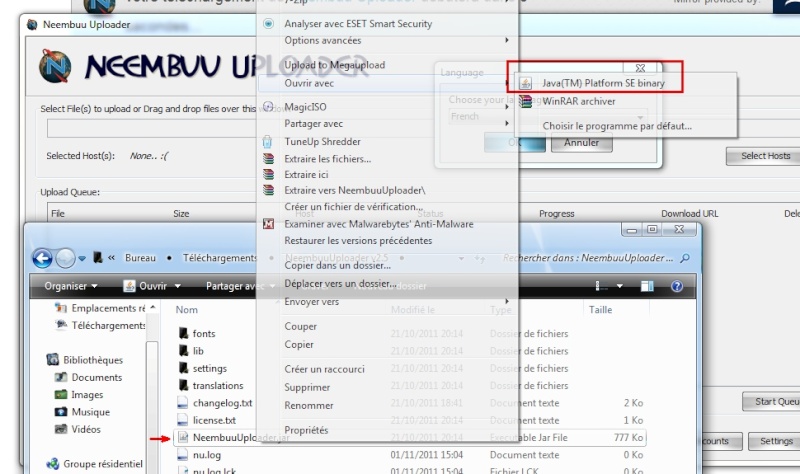
Task: Select Créer un raccourci
Action: point(324,369)
